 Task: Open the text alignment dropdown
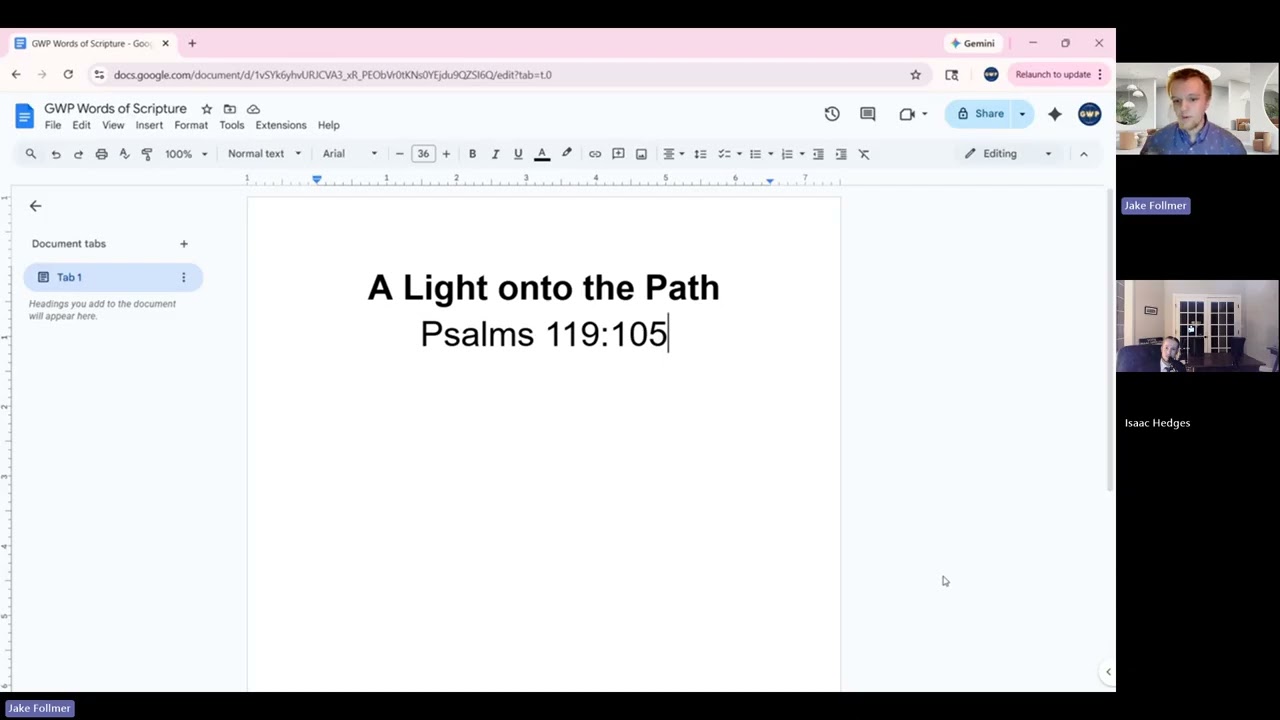673,154
